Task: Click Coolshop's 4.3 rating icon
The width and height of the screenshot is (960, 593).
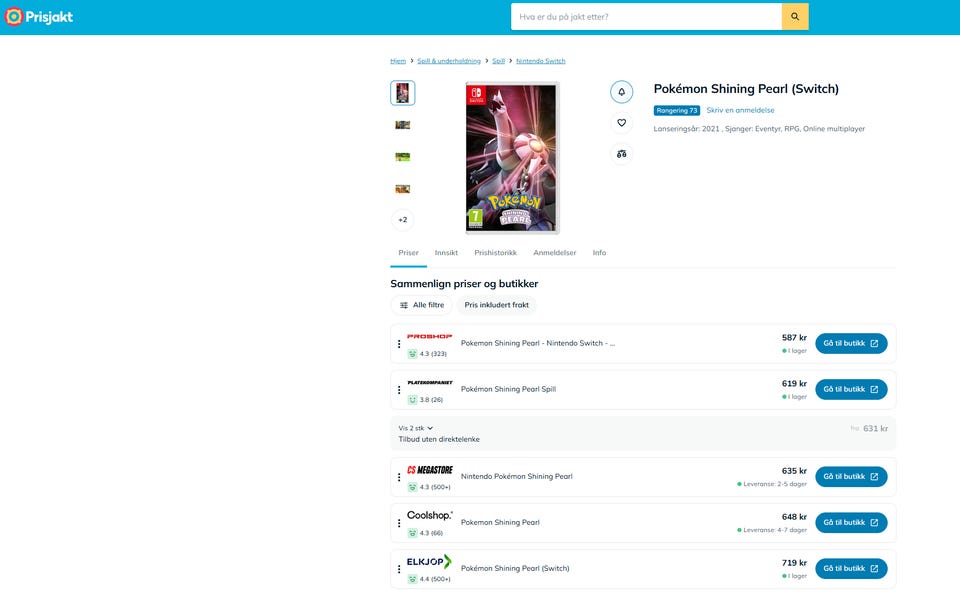Action: [x=413, y=533]
